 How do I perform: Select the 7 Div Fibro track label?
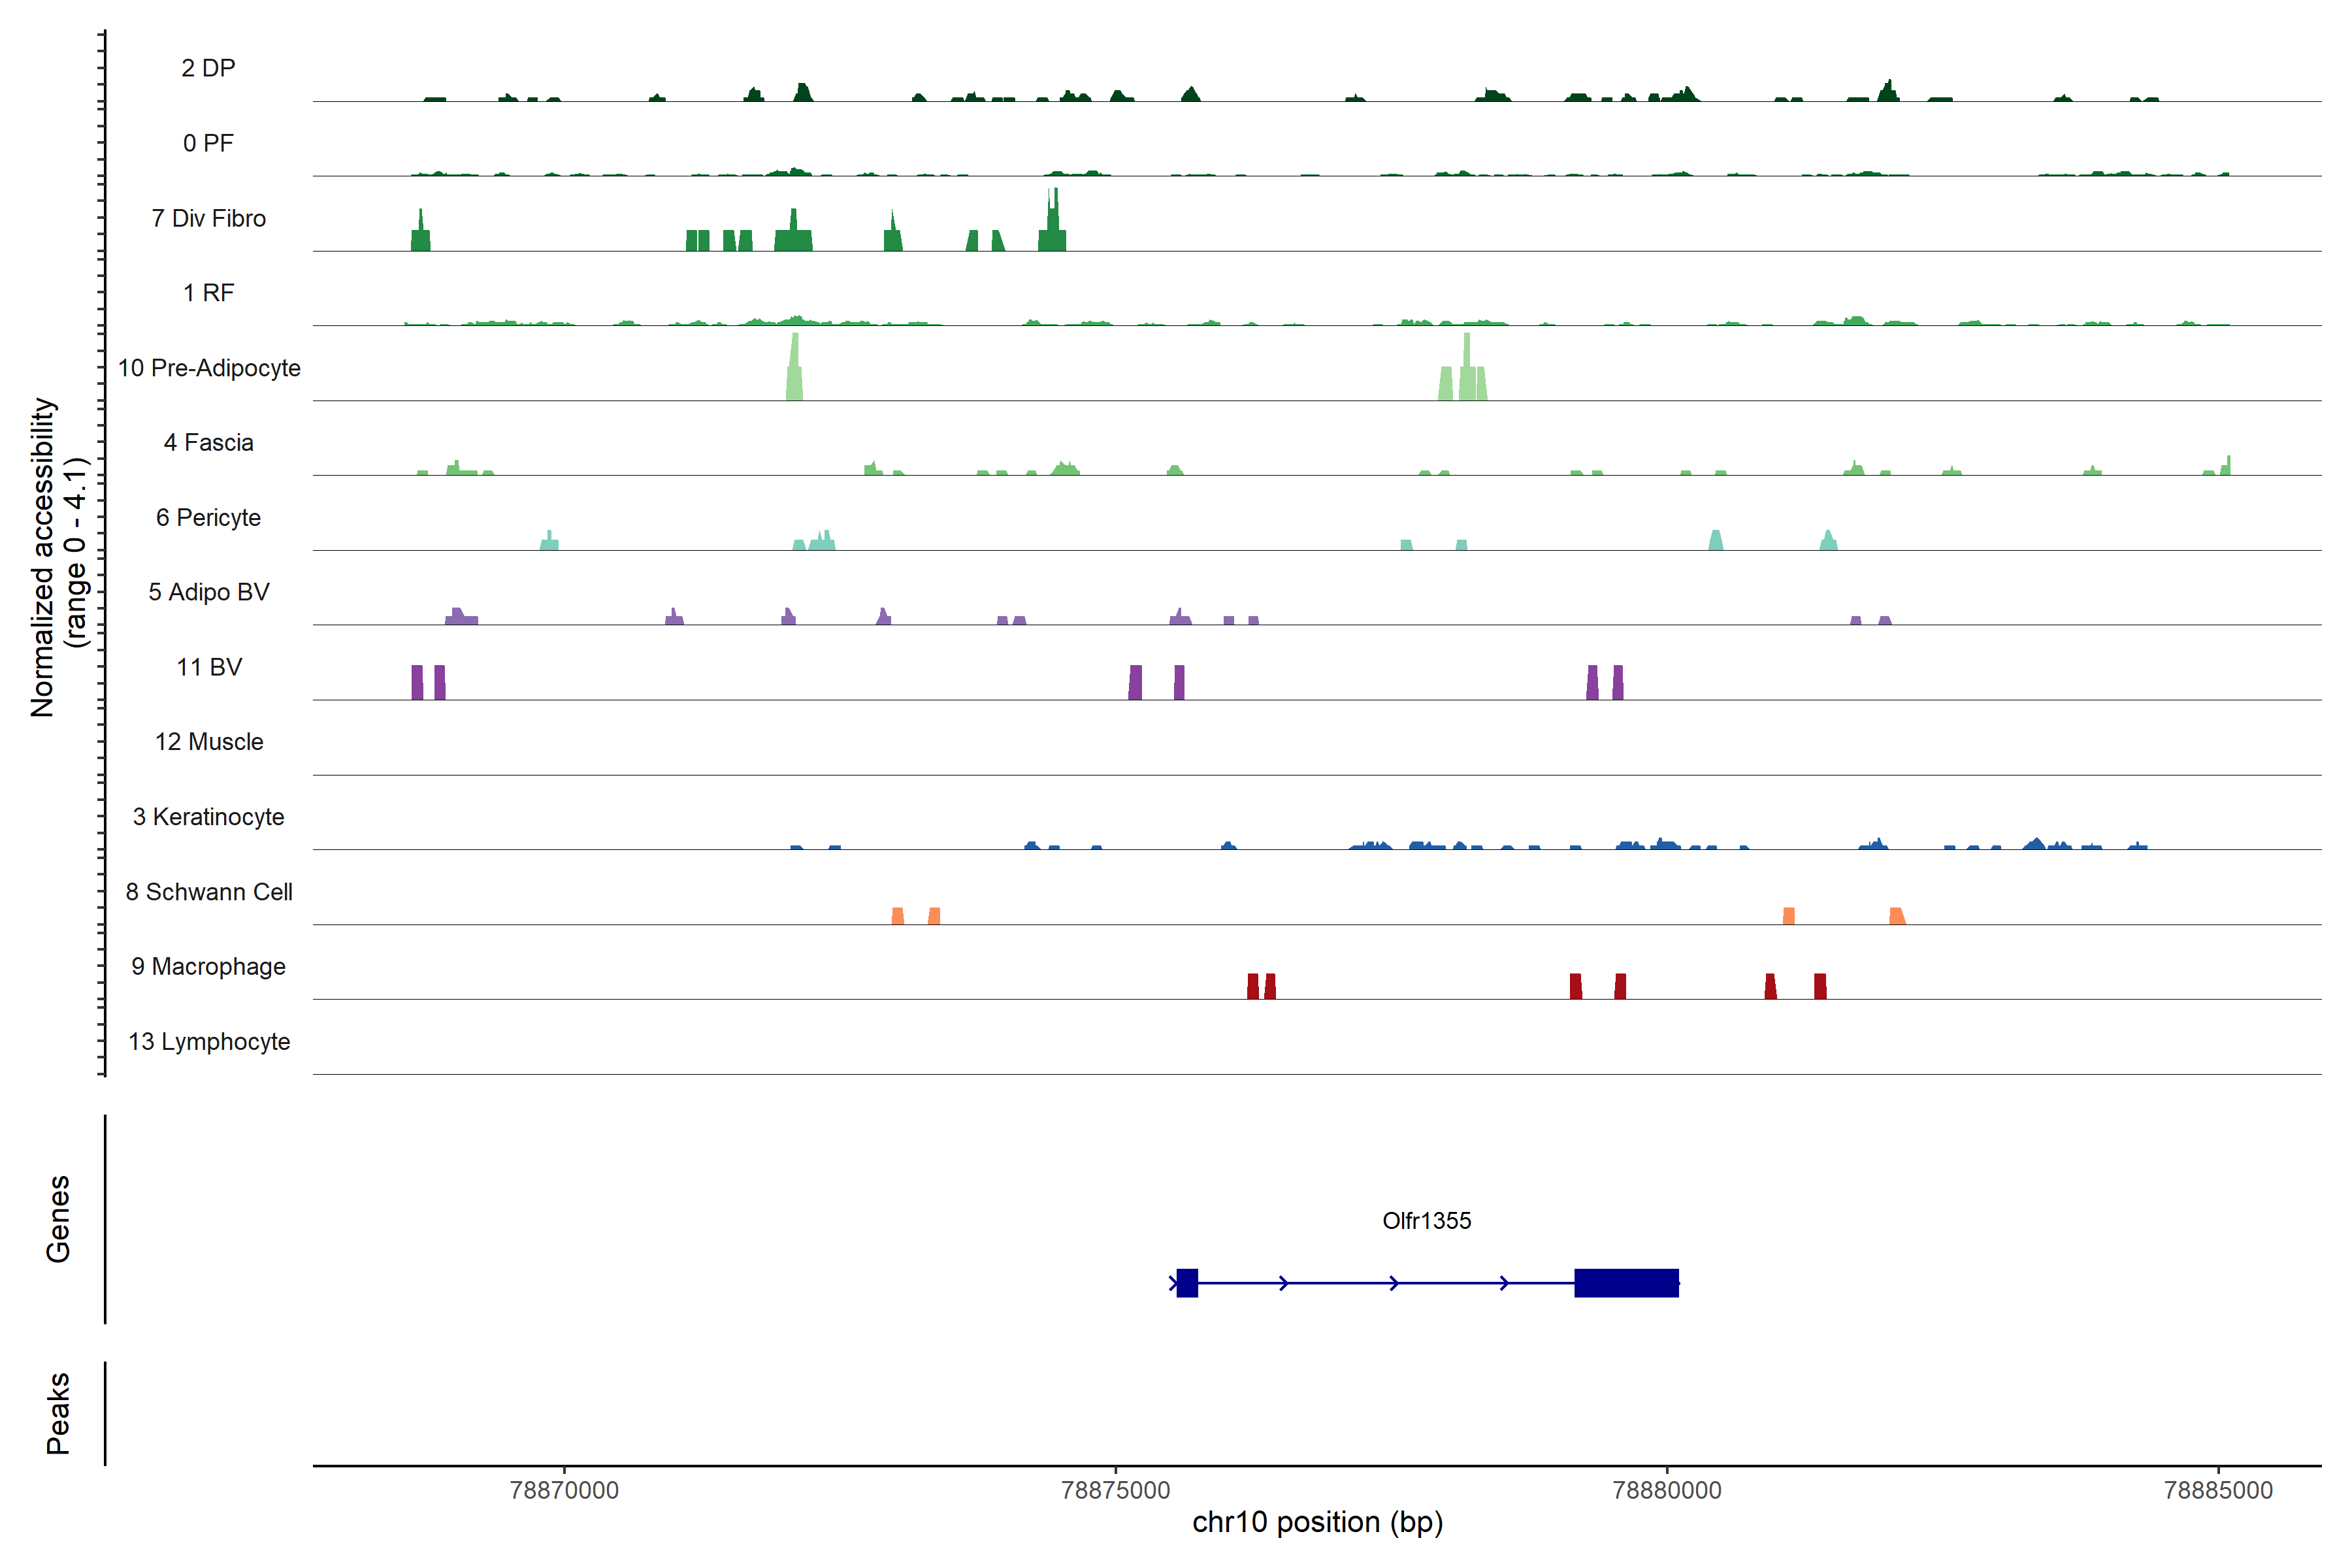pos(208,218)
